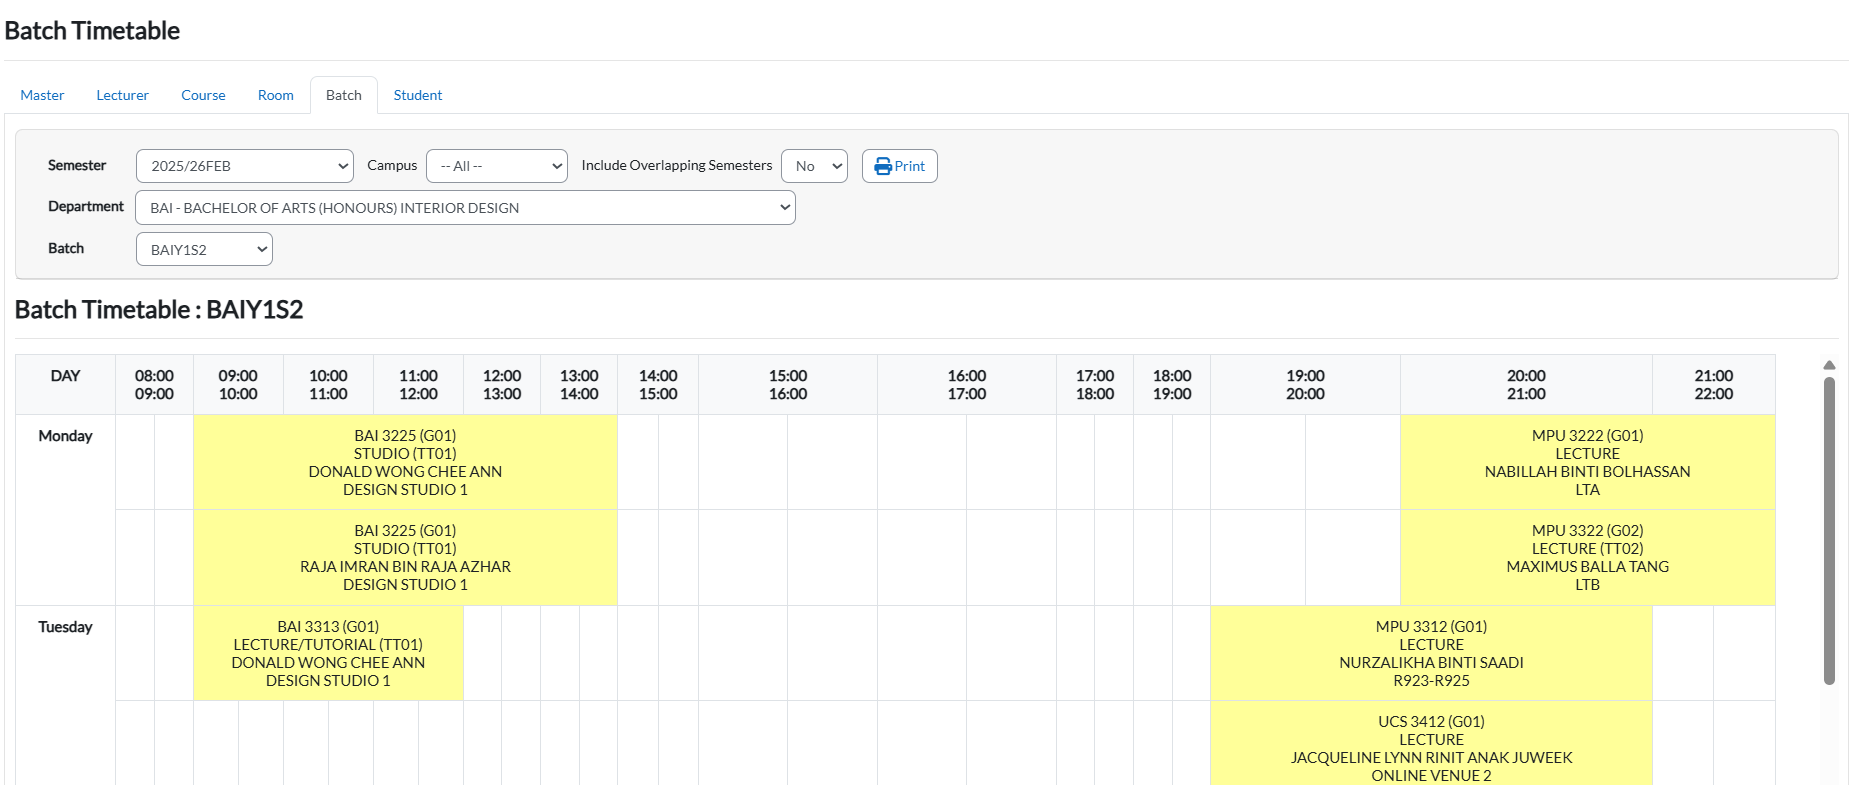Switch to the Master tab

(x=42, y=95)
